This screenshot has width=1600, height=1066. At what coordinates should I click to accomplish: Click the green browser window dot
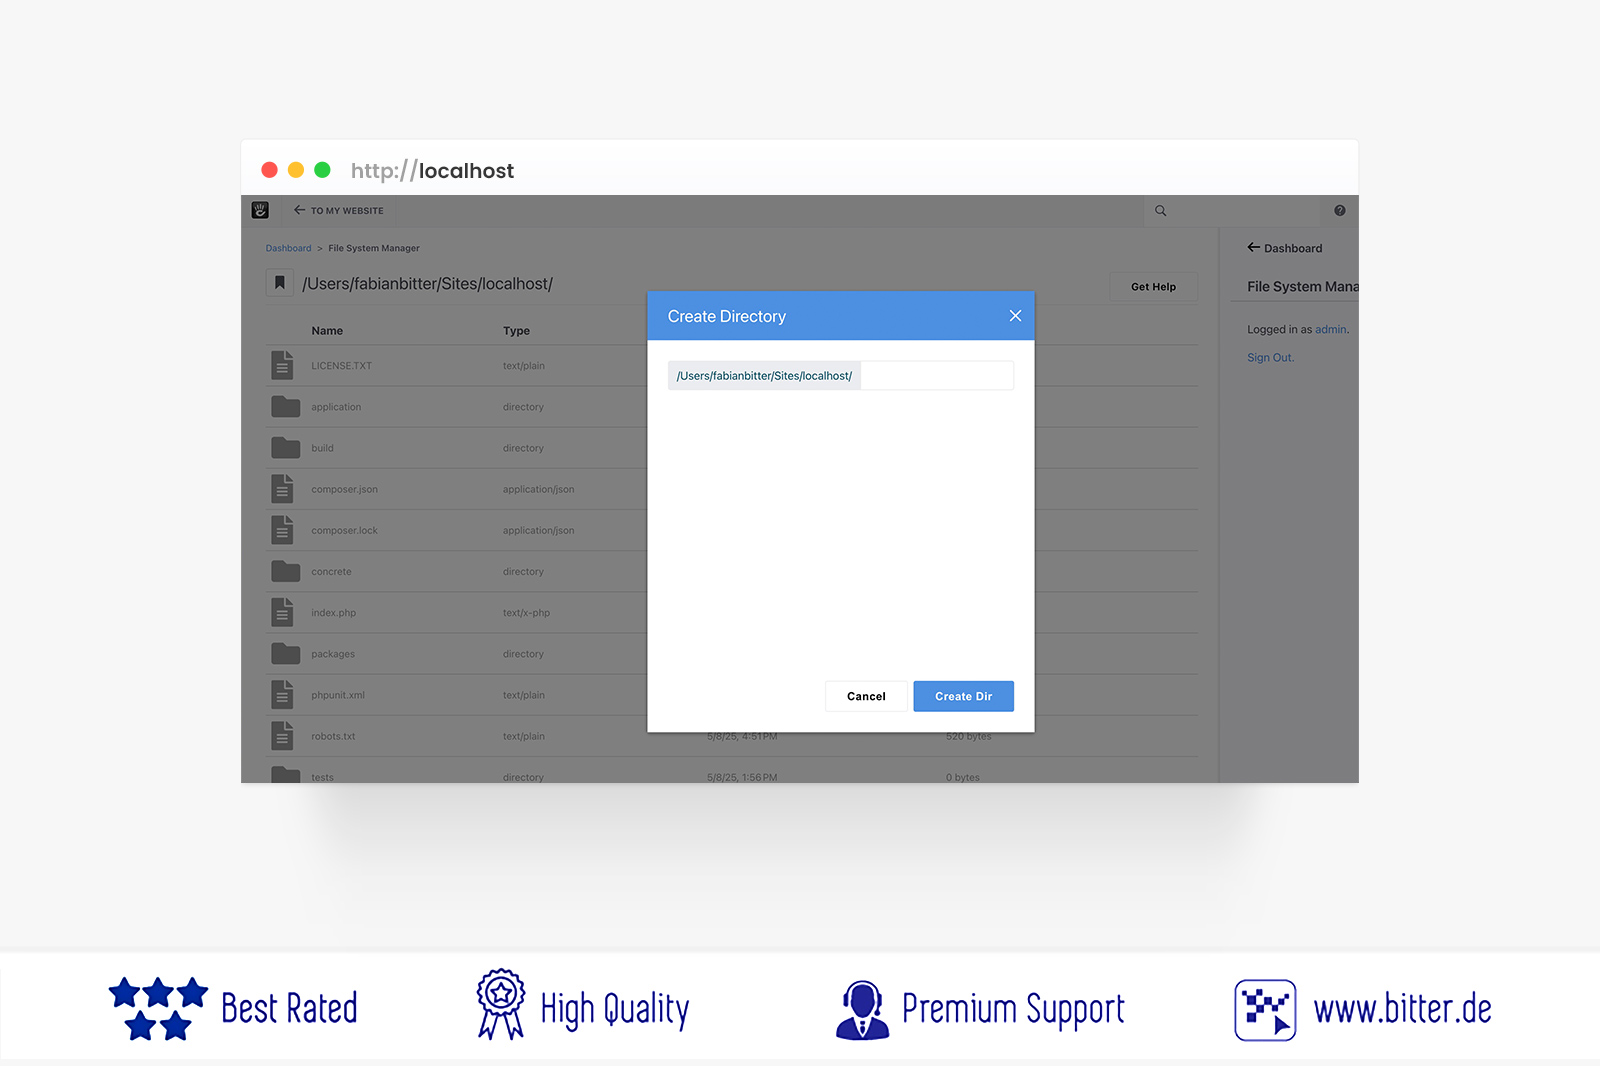click(x=322, y=170)
